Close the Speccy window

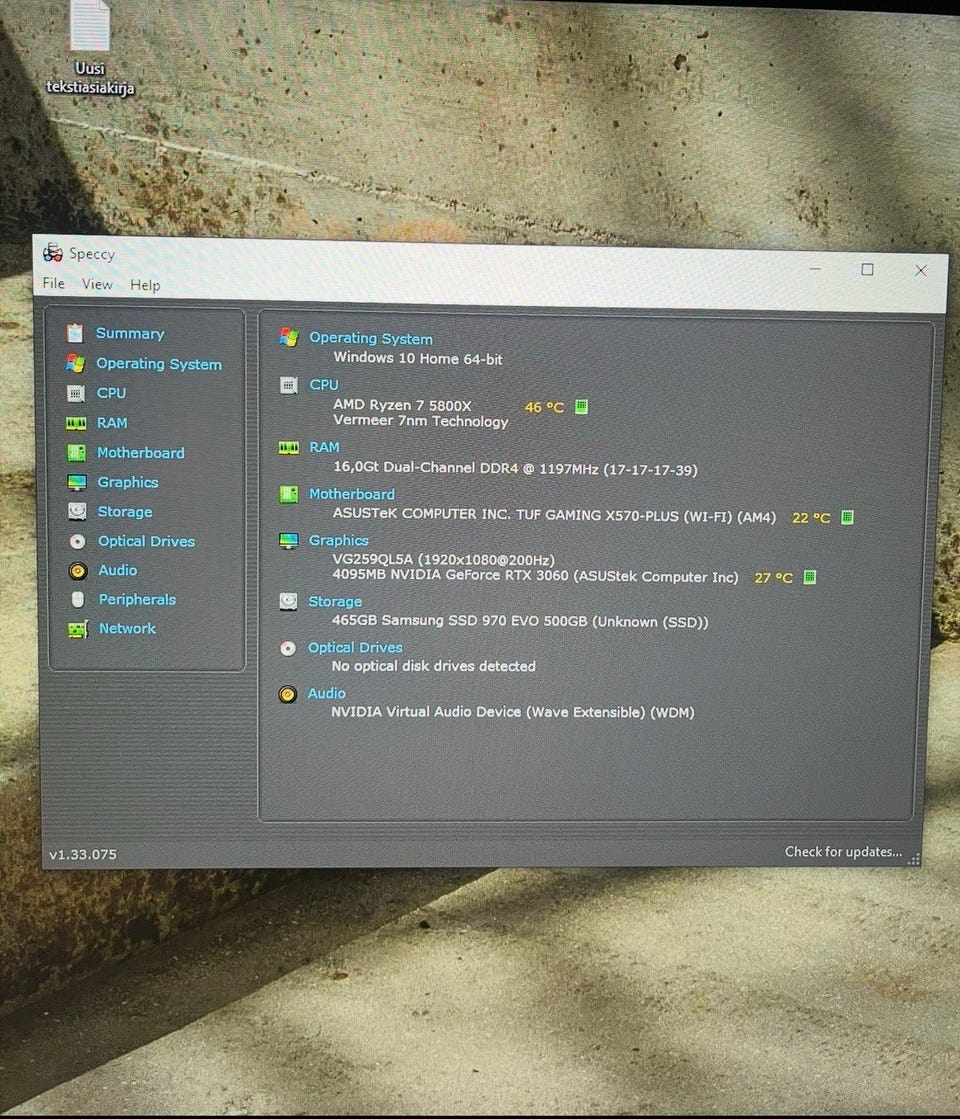pyautogui.click(x=921, y=270)
